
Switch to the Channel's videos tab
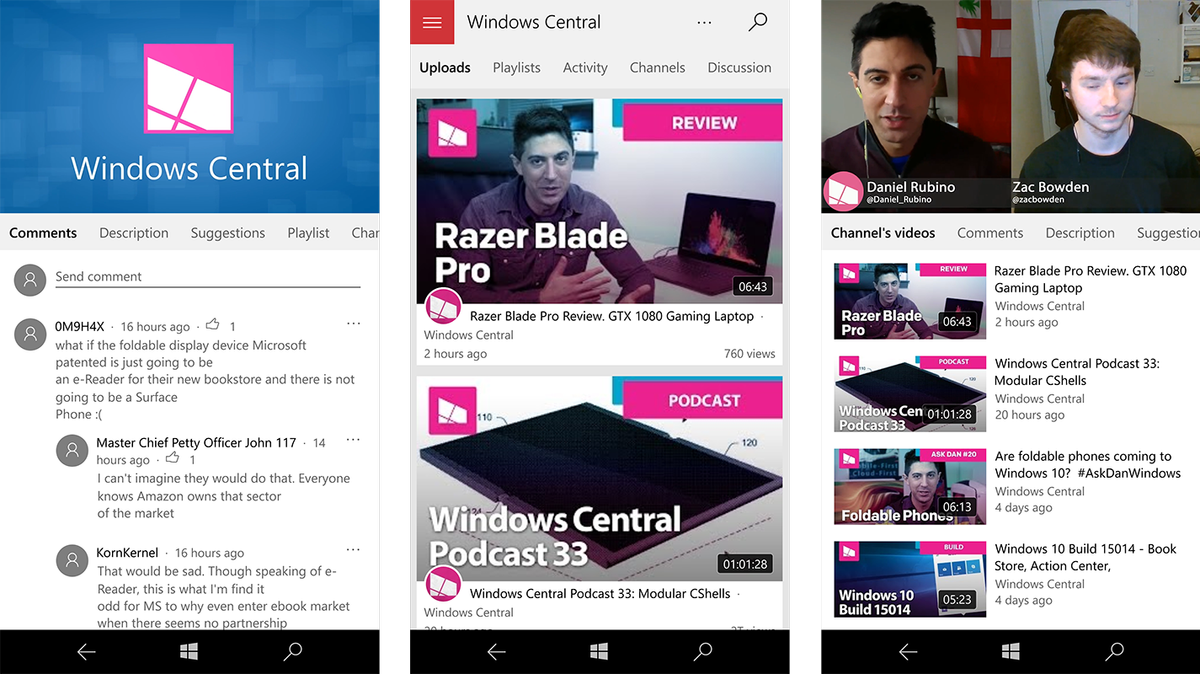click(884, 232)
